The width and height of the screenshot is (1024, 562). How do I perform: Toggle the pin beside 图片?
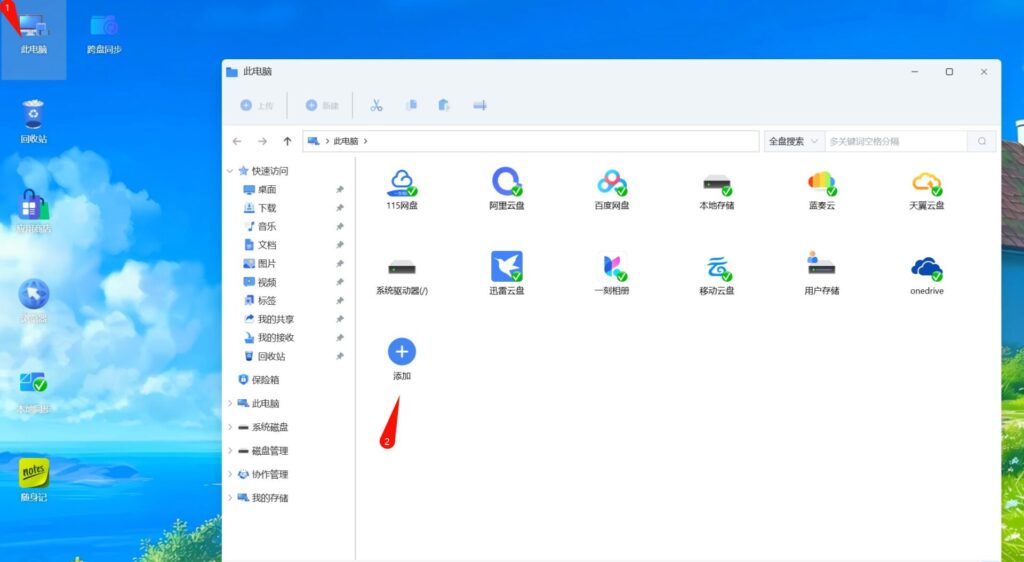point(340,264)
